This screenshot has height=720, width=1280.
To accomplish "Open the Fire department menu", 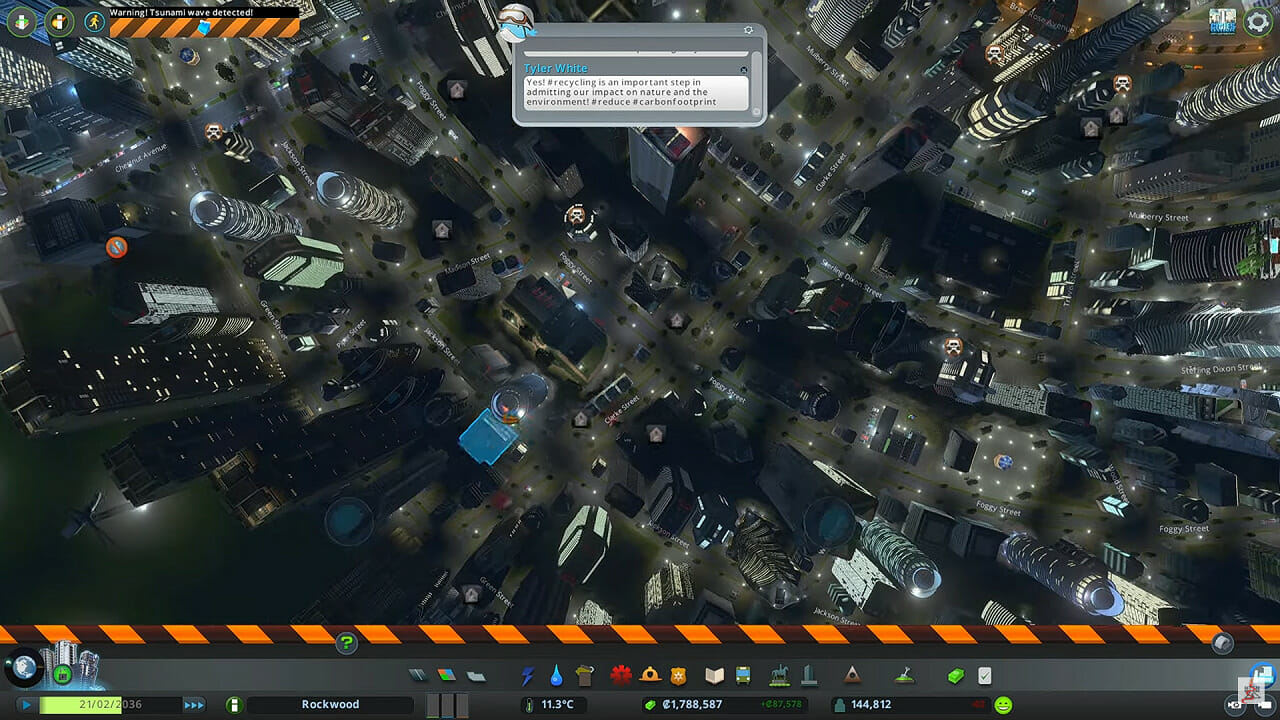I will tap(650, 676).
